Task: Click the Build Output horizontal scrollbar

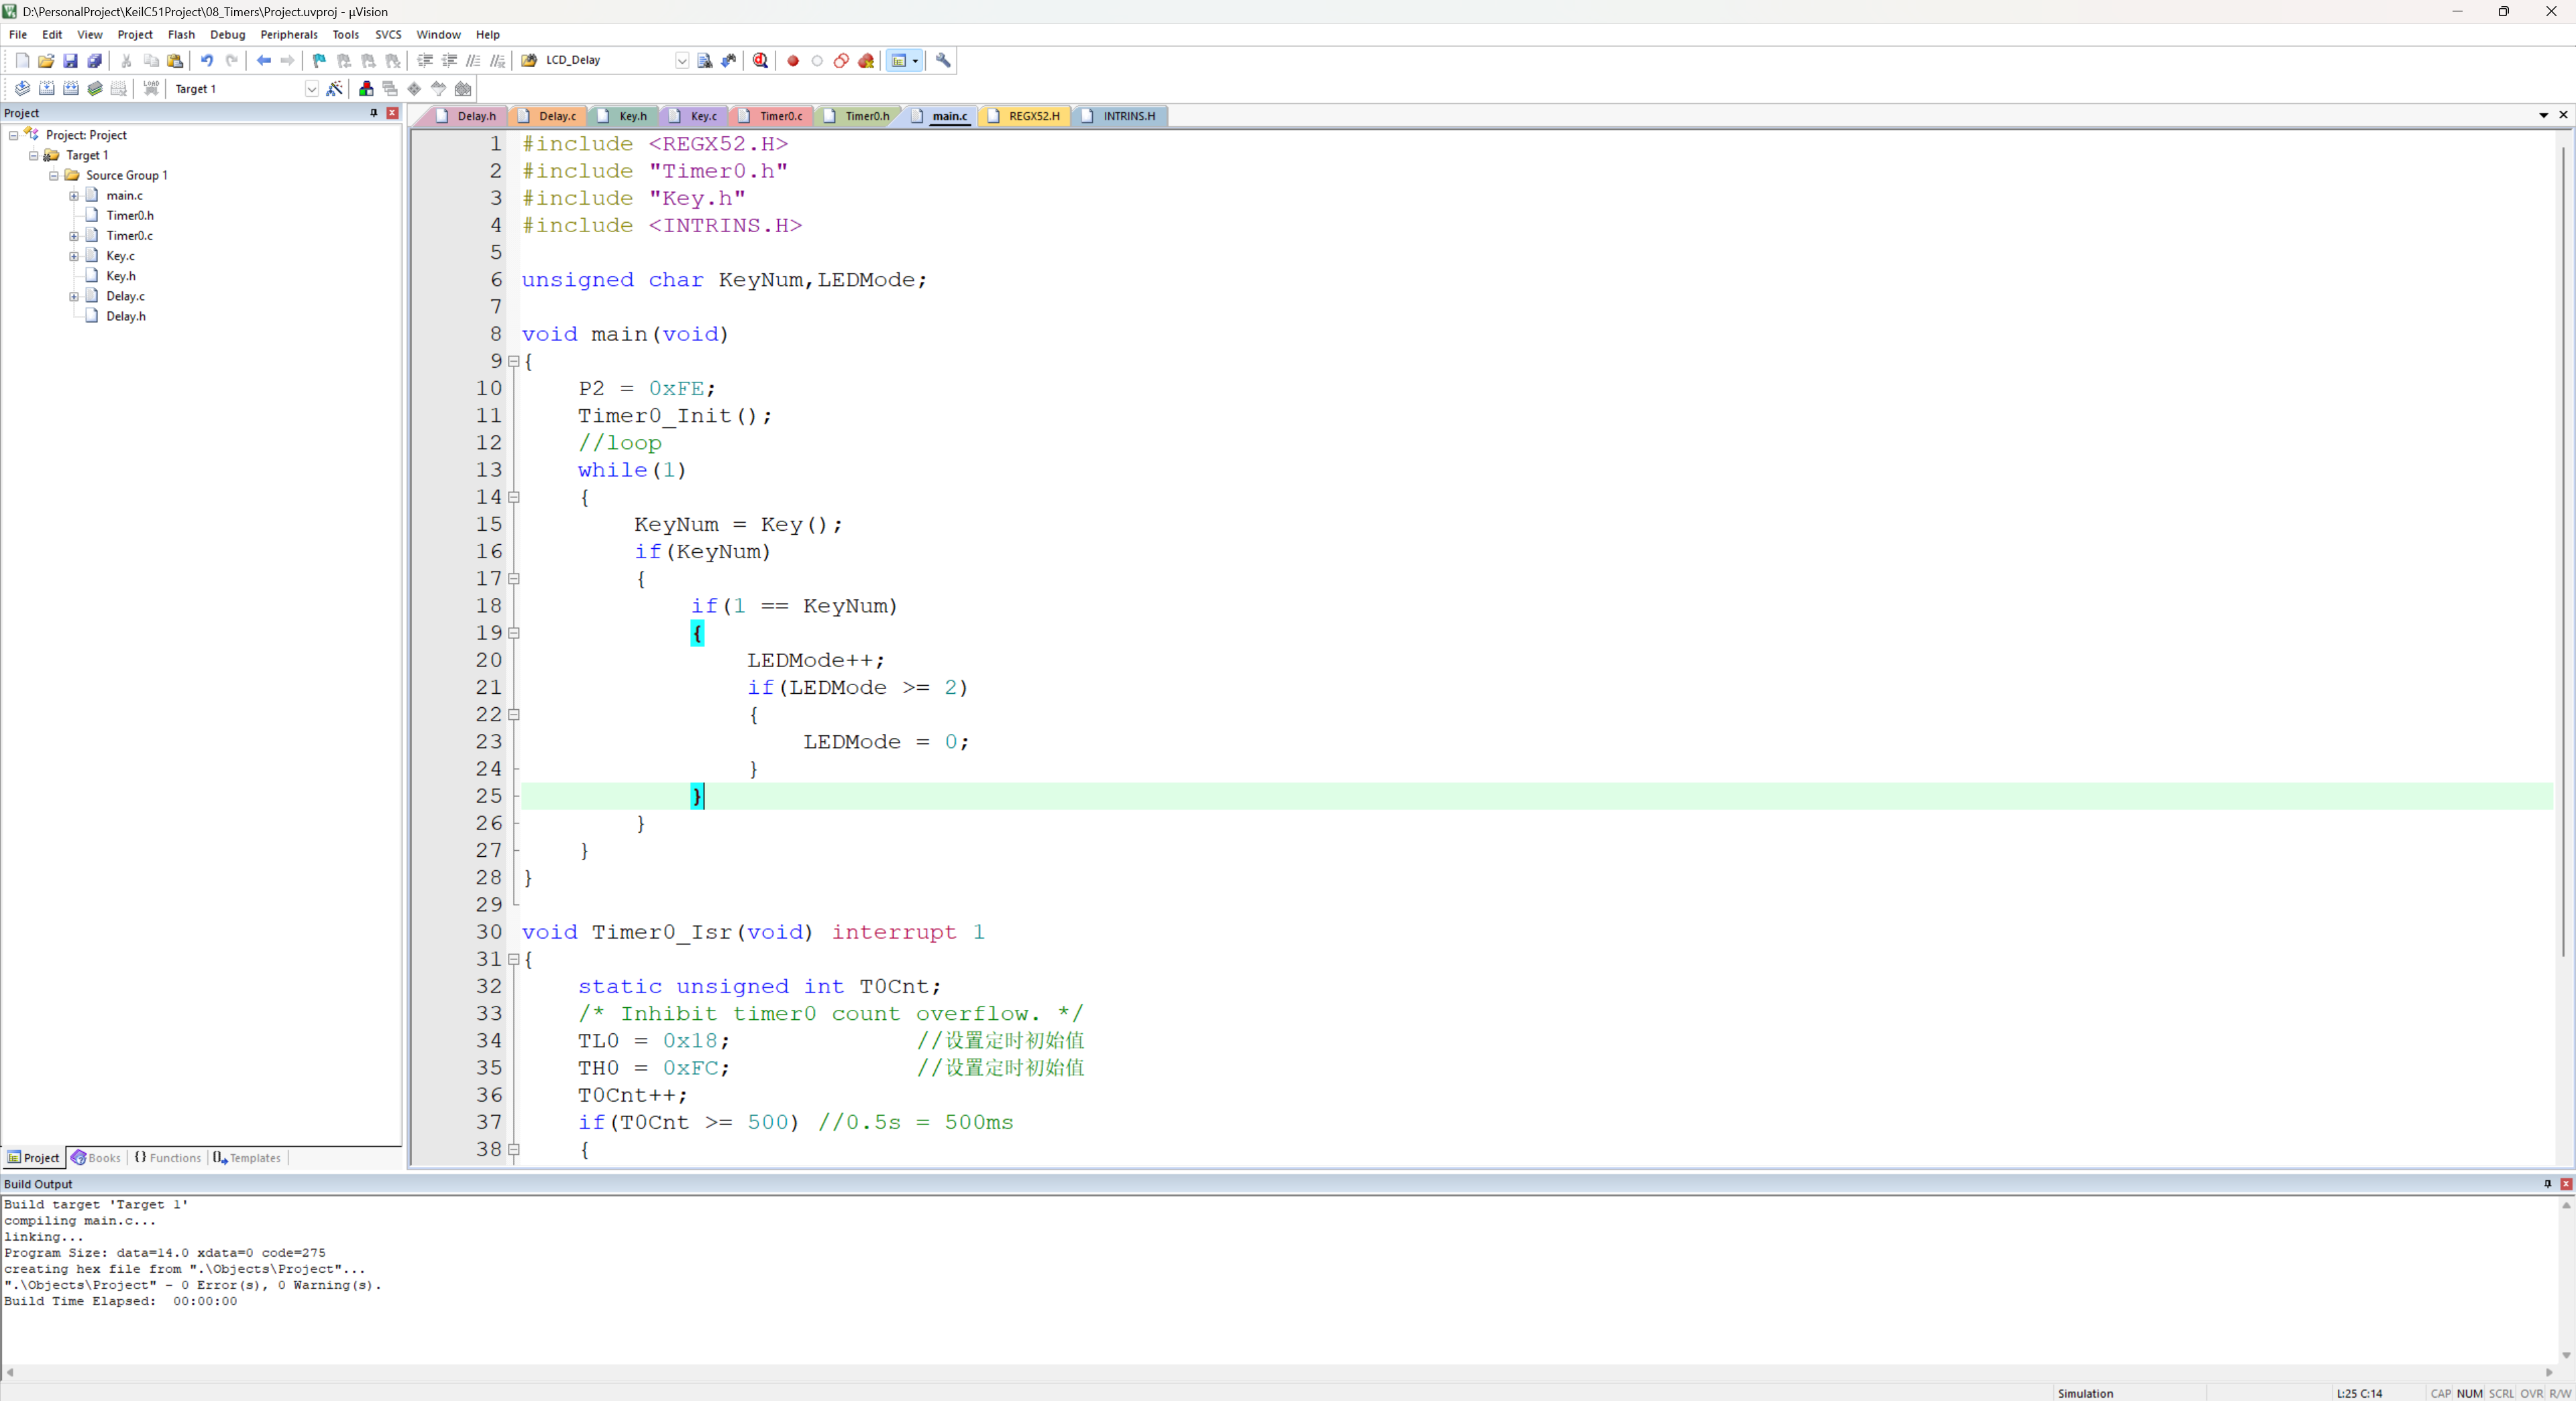Action: tap(1279, 1372)
